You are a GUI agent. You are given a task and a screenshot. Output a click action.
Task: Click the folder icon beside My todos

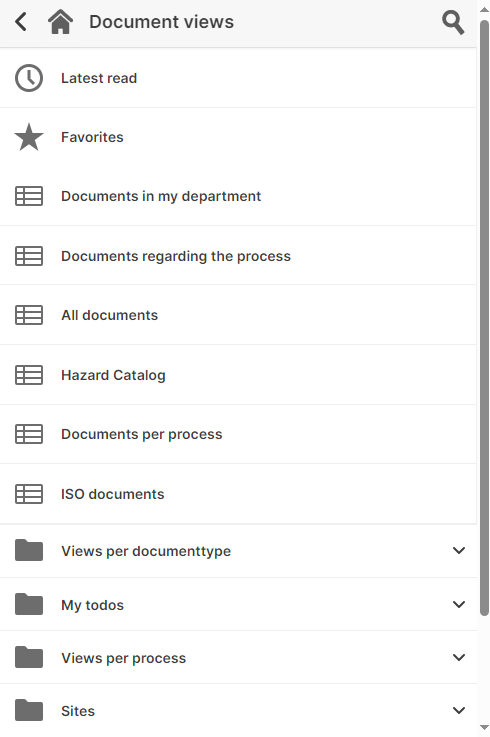pyautogui.click(x=29, y=604)
